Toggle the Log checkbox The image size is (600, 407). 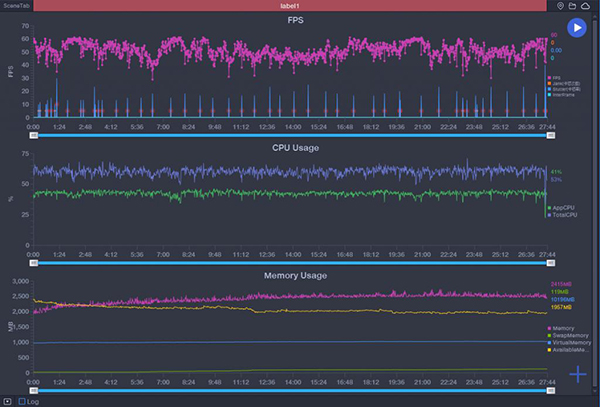click(22, 401)
